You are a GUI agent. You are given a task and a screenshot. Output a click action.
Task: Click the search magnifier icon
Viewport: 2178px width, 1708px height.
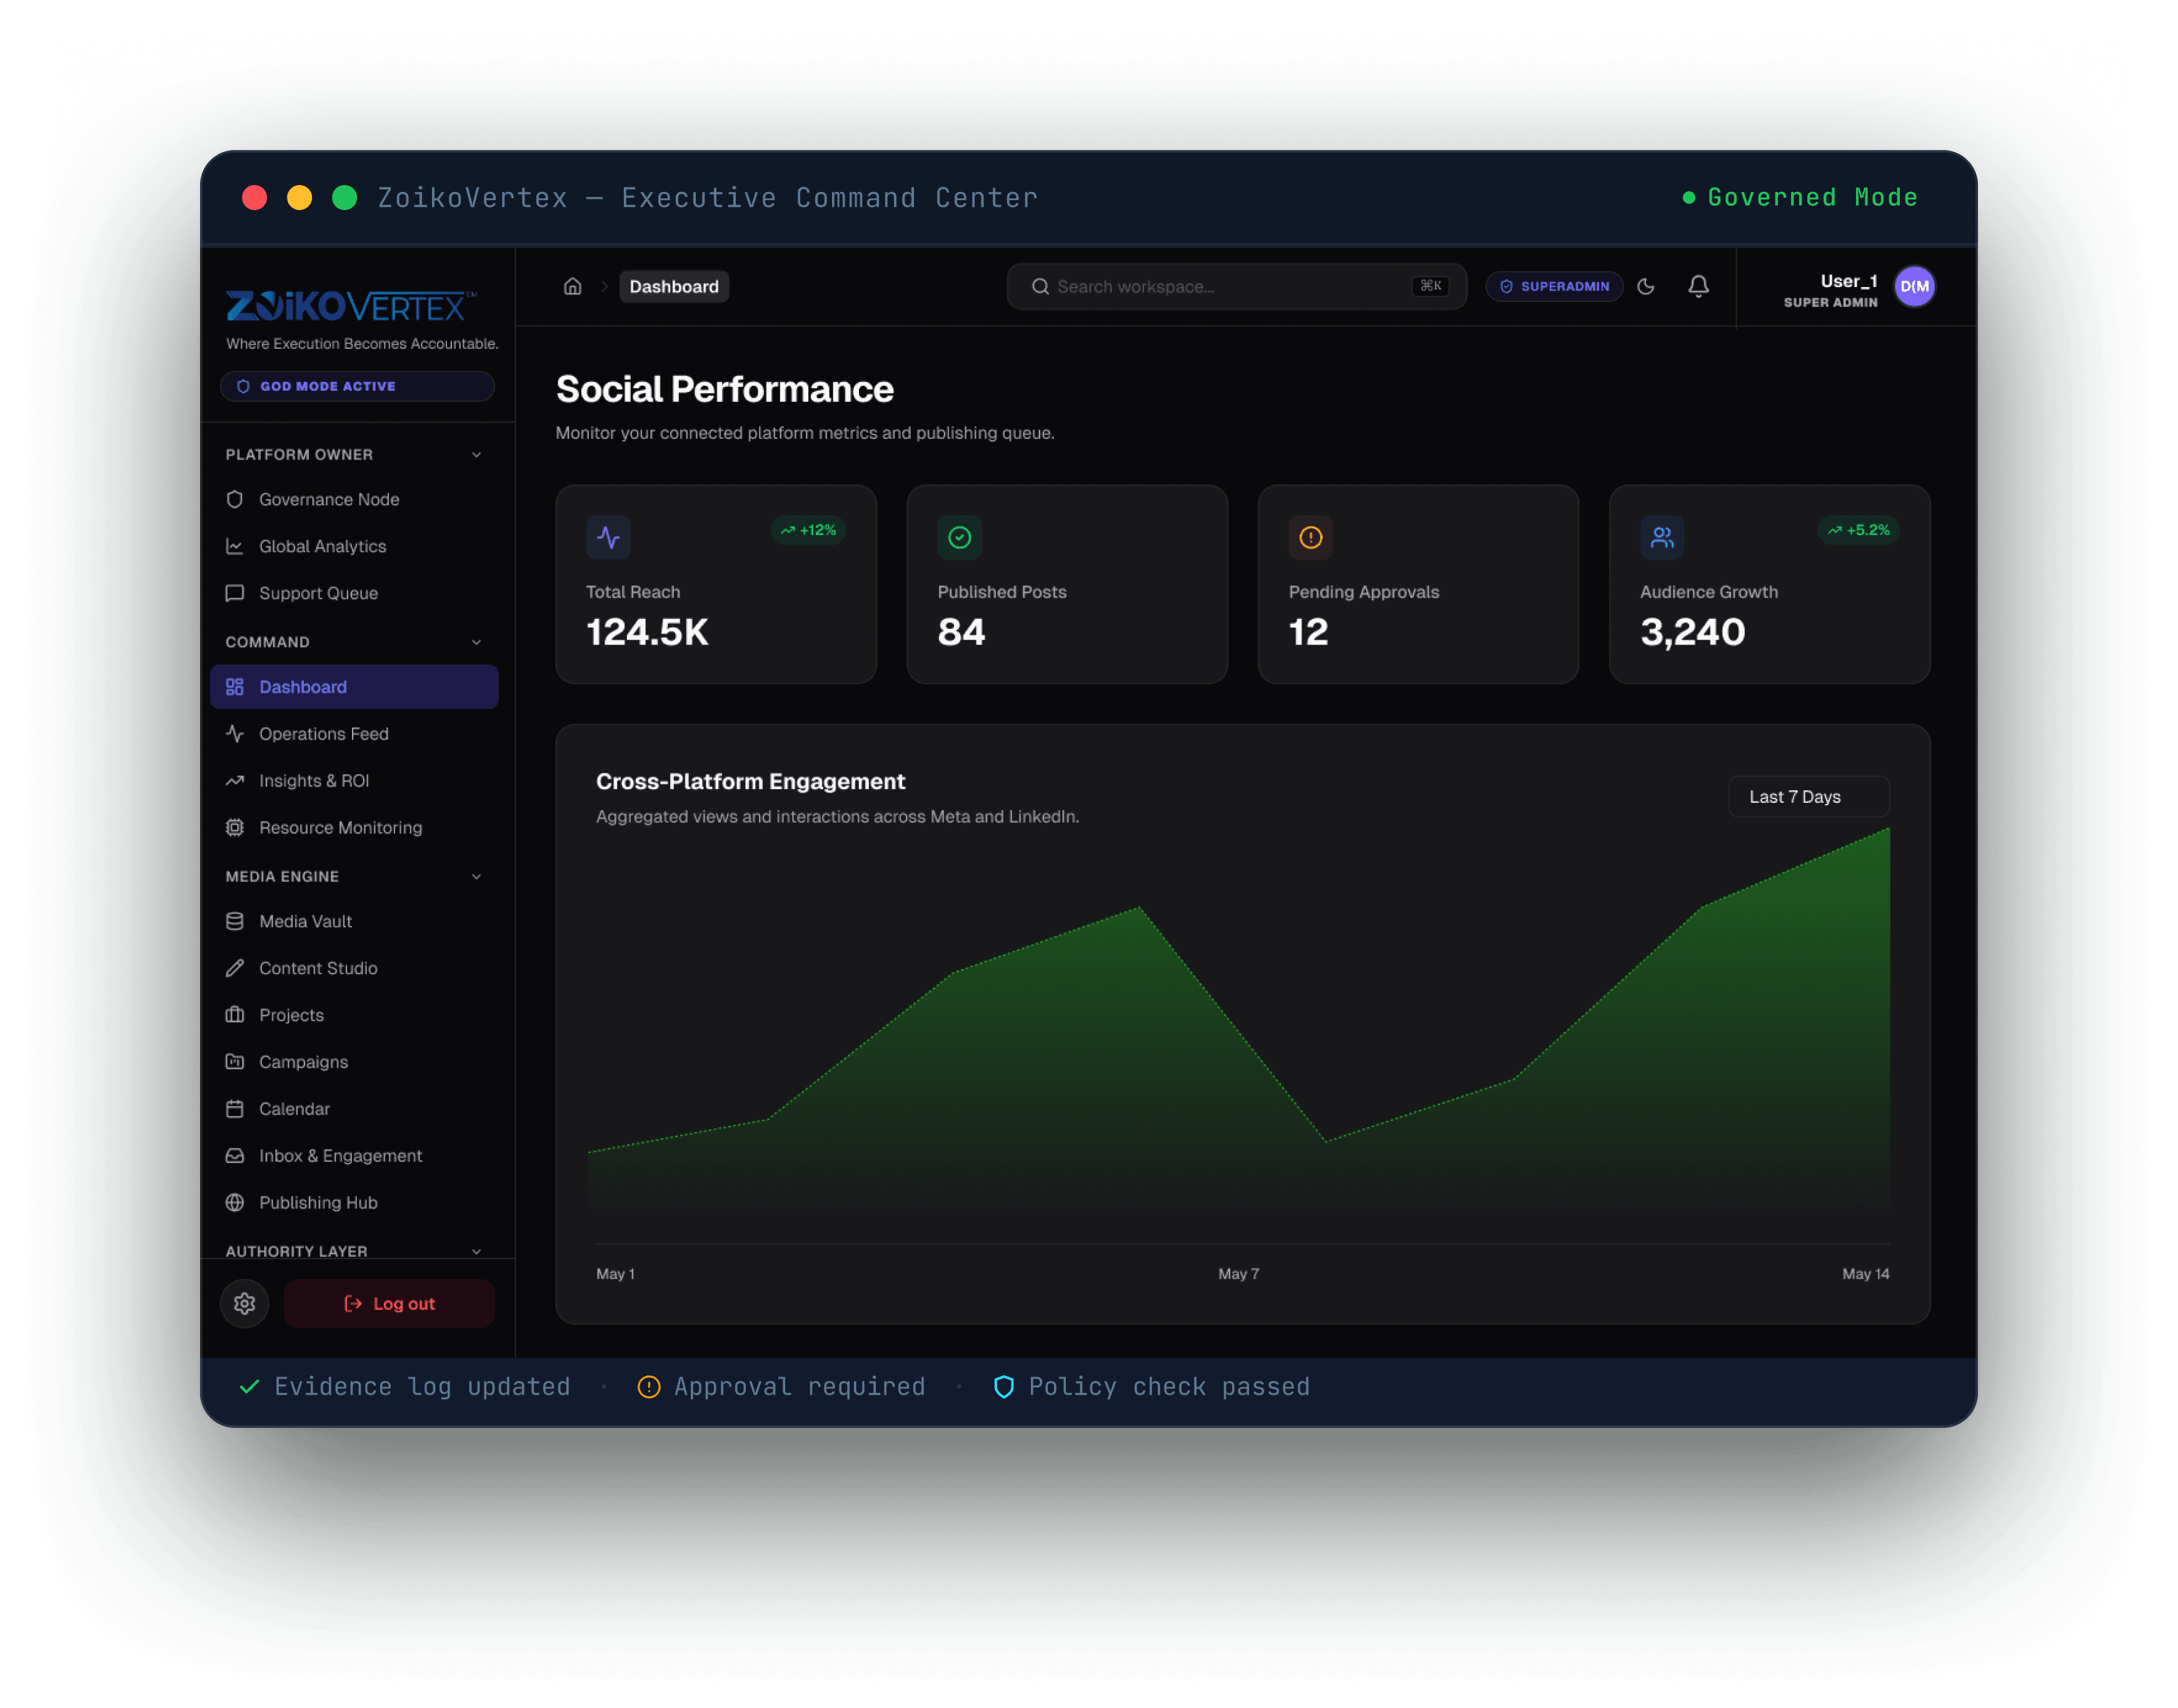point(1040,286)
